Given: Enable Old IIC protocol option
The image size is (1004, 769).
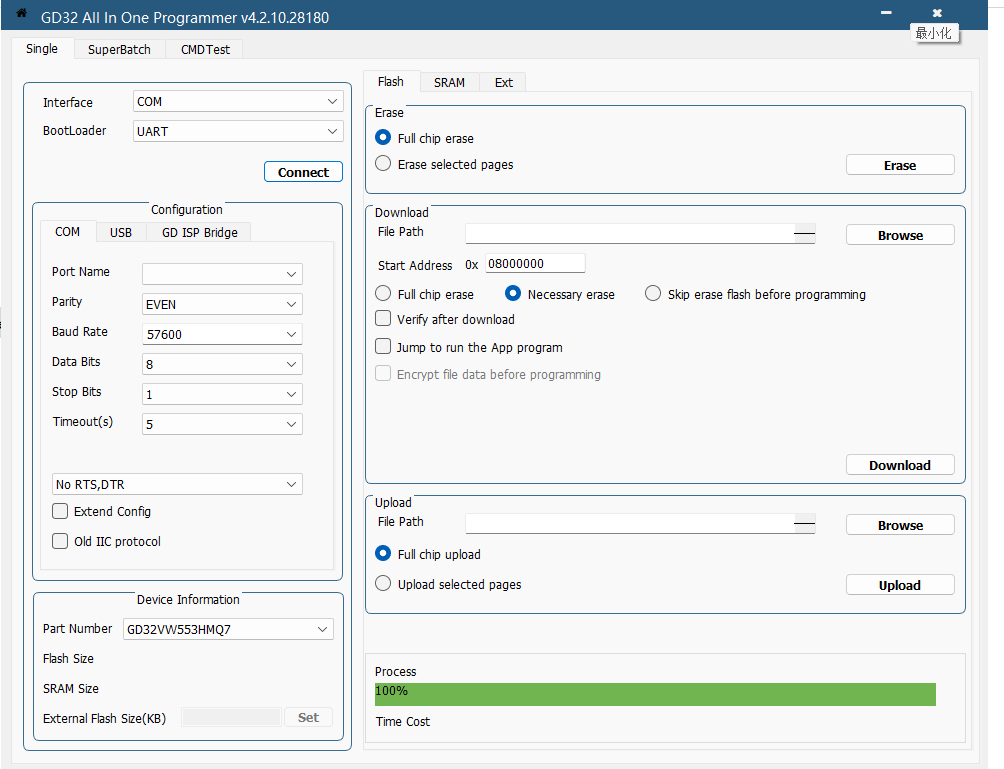Looking at the screenshot, I should (x=60, y=541).
